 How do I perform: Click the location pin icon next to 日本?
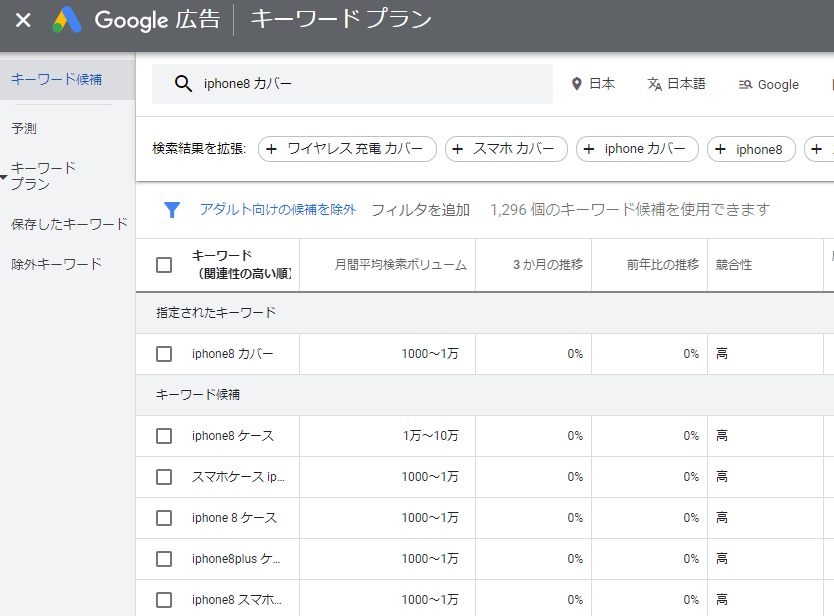577,84
